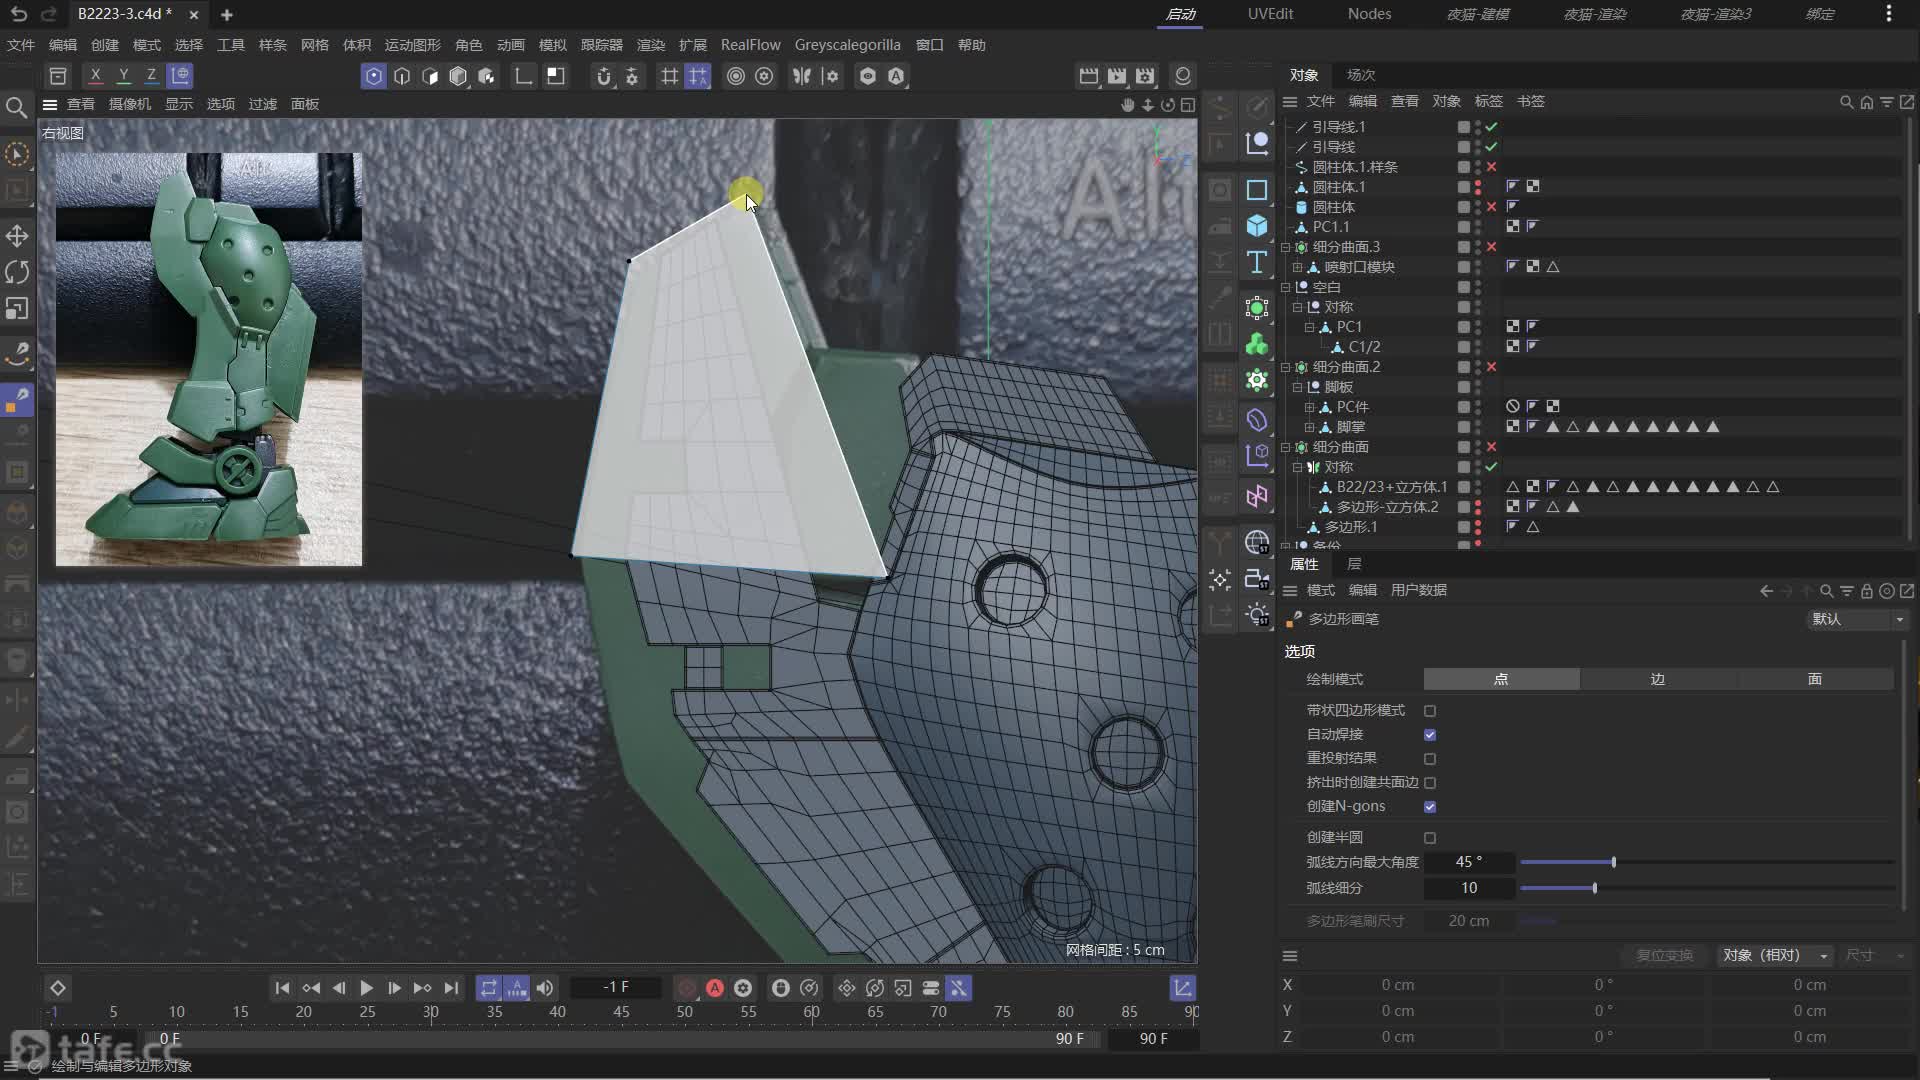Go to timeline start button
The width and height of the screenshot is (1920, 1080).
click(x=282, y=988)
